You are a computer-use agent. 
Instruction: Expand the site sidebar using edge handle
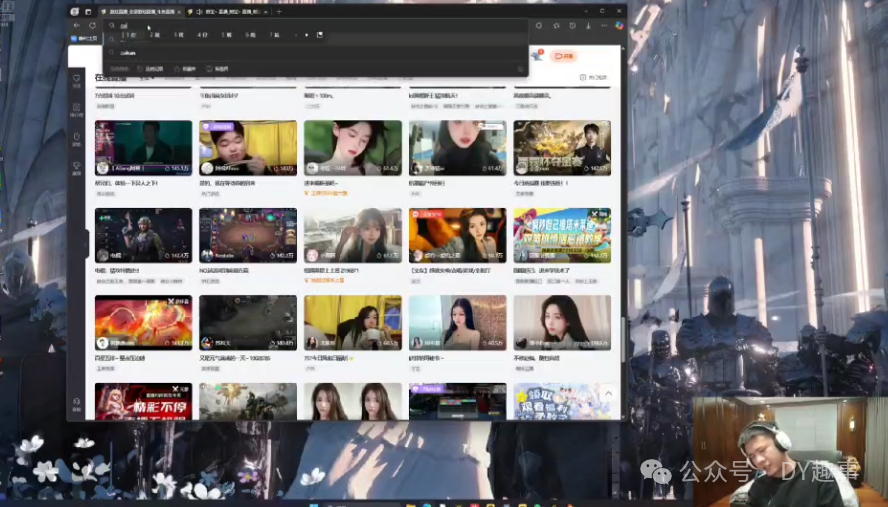86,244
